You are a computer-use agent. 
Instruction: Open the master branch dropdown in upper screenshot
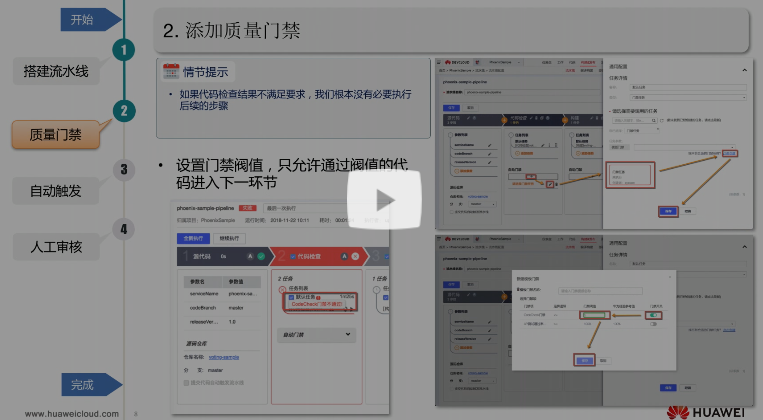point(482,204)
